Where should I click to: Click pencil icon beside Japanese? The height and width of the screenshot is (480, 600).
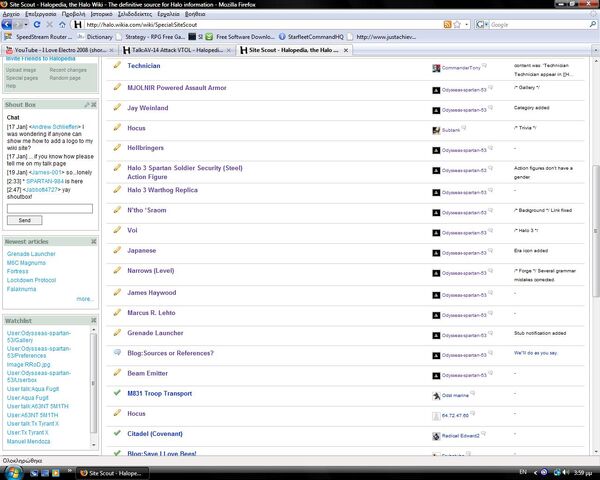pos(117,250)
